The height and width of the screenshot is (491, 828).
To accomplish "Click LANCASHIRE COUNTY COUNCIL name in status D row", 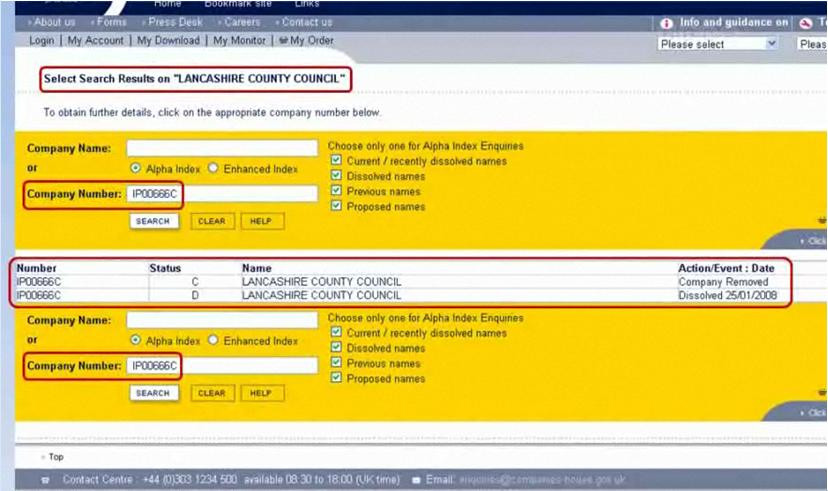I will coord(322,296).
